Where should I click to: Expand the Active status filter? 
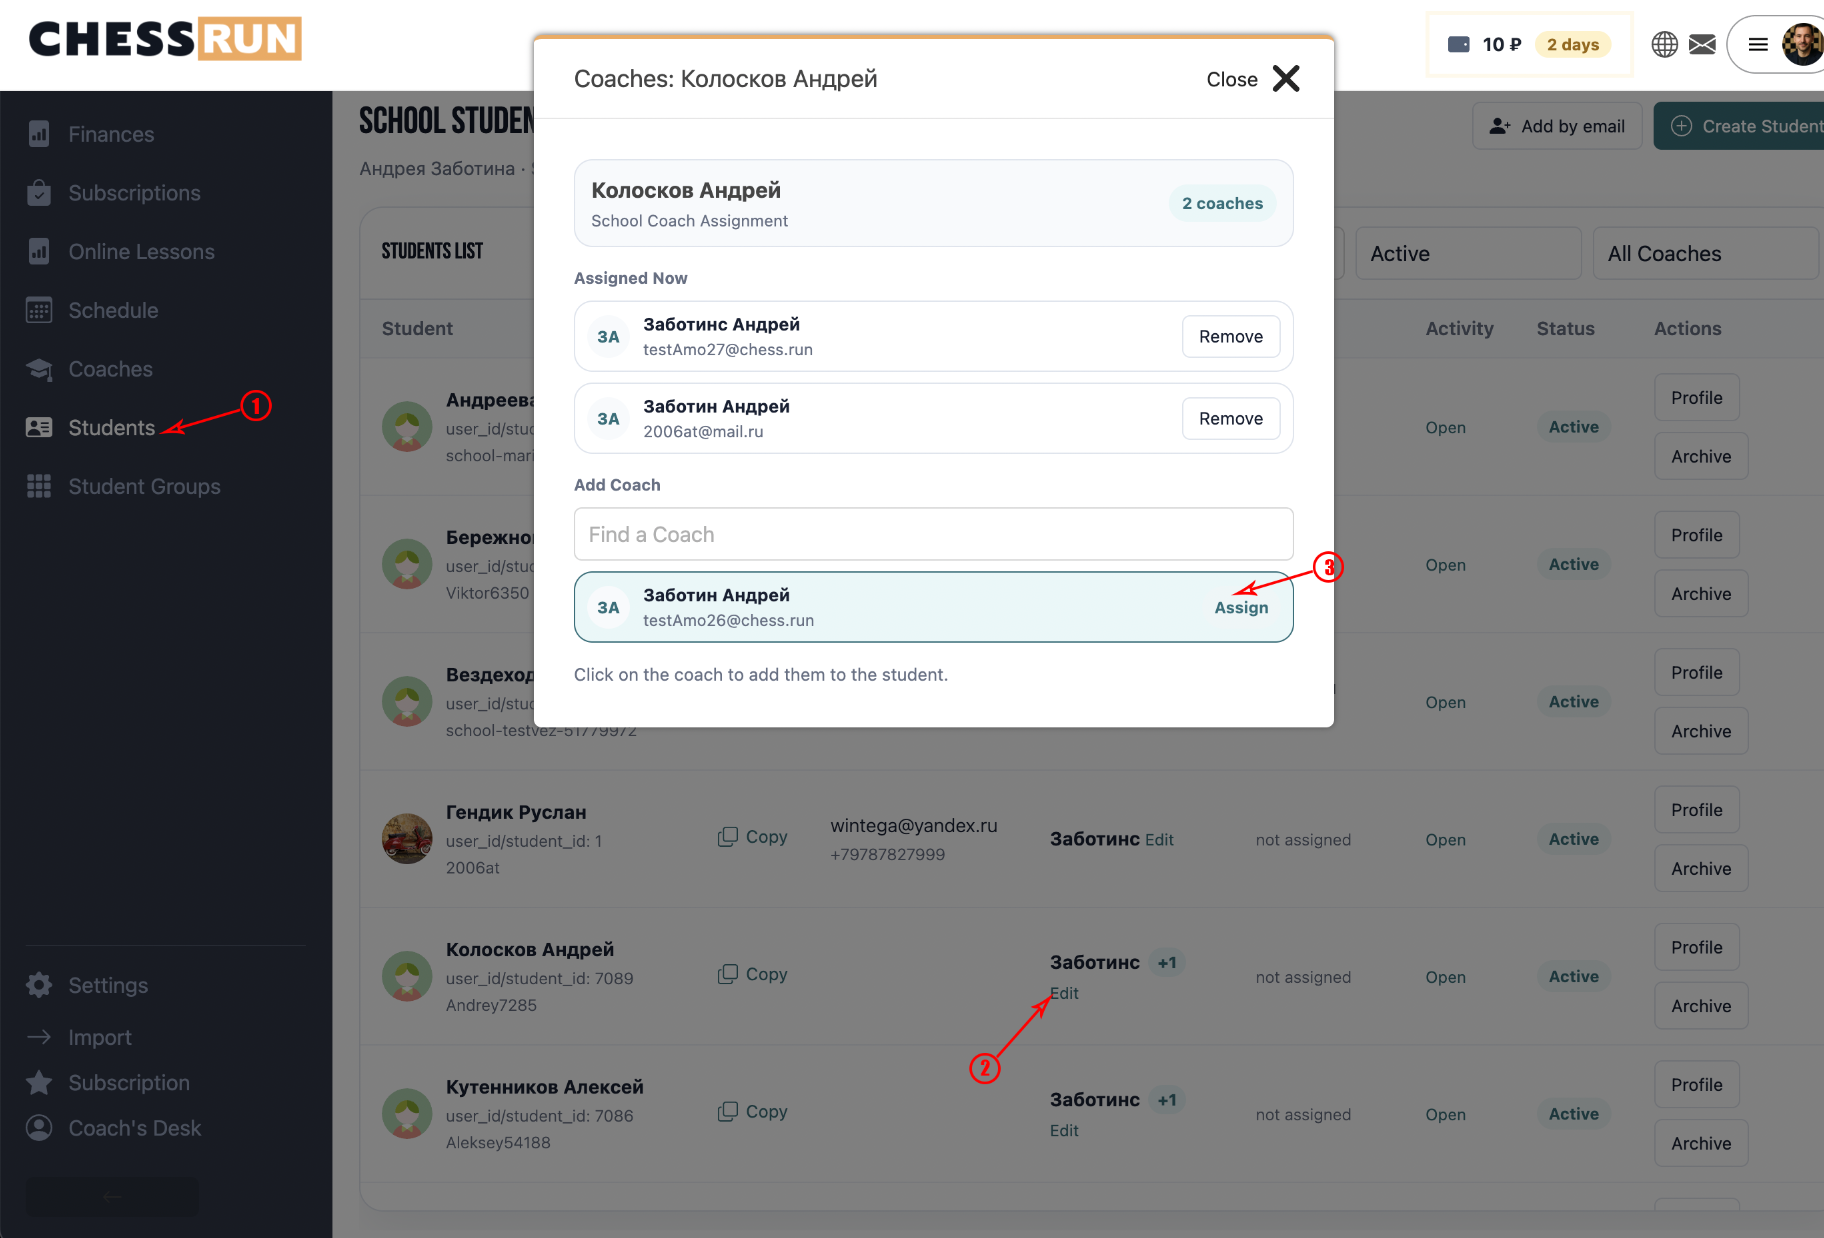point(1468,254)
